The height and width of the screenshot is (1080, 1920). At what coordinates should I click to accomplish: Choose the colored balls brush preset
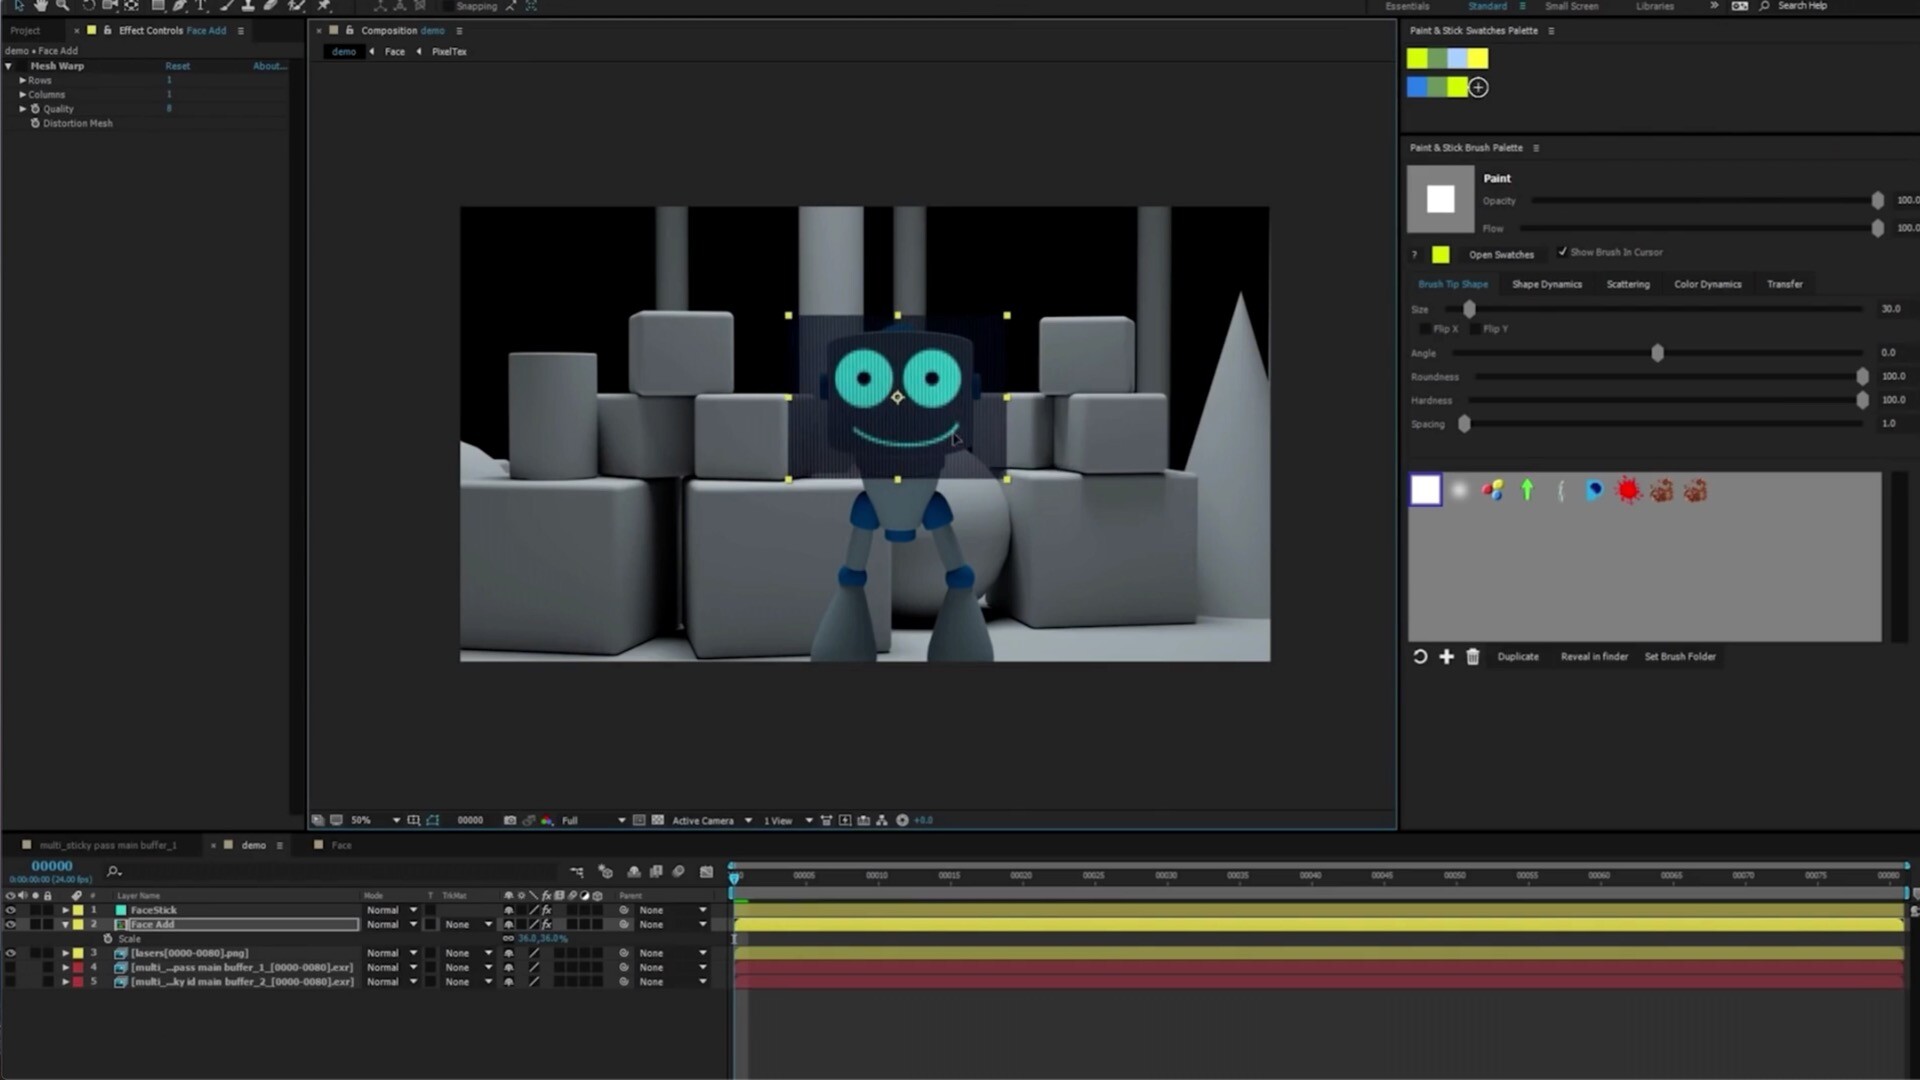tap(1492, 490)
